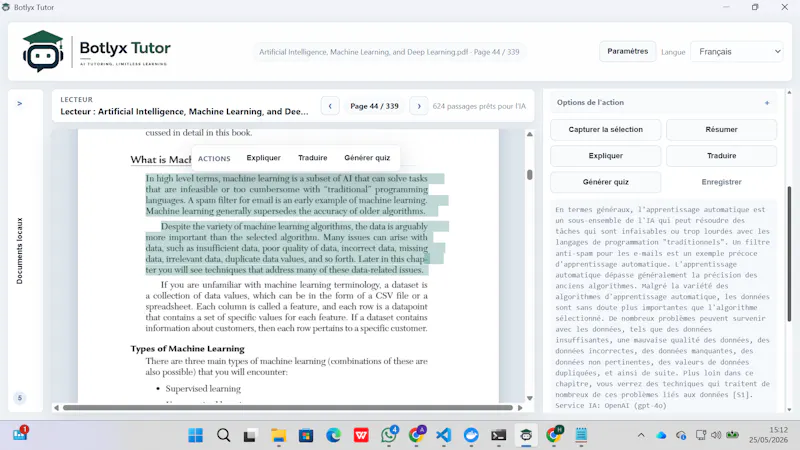Click the reader scroll down arrow
This screenshot has width=800, height=450.
click(530, 398)
